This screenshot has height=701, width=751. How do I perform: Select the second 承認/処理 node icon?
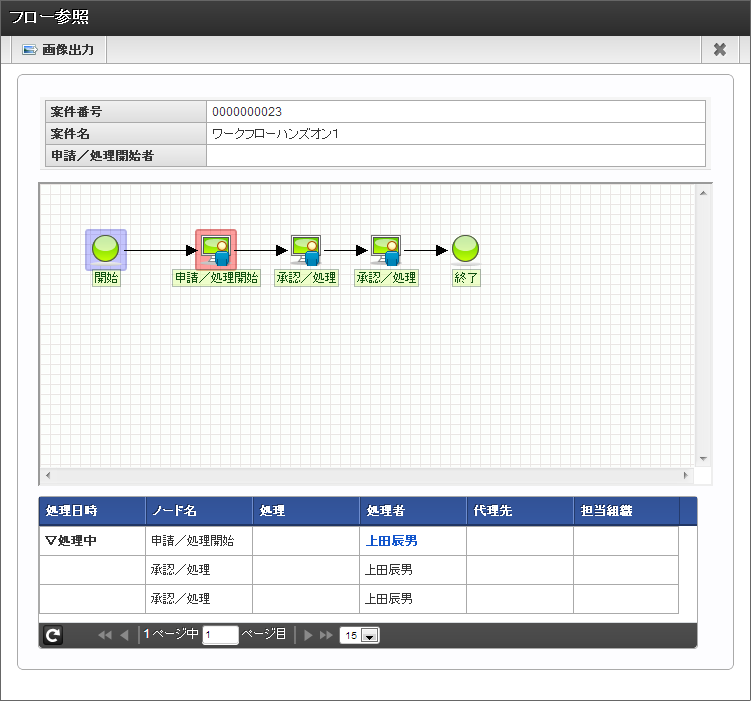[x=387, y=250]
